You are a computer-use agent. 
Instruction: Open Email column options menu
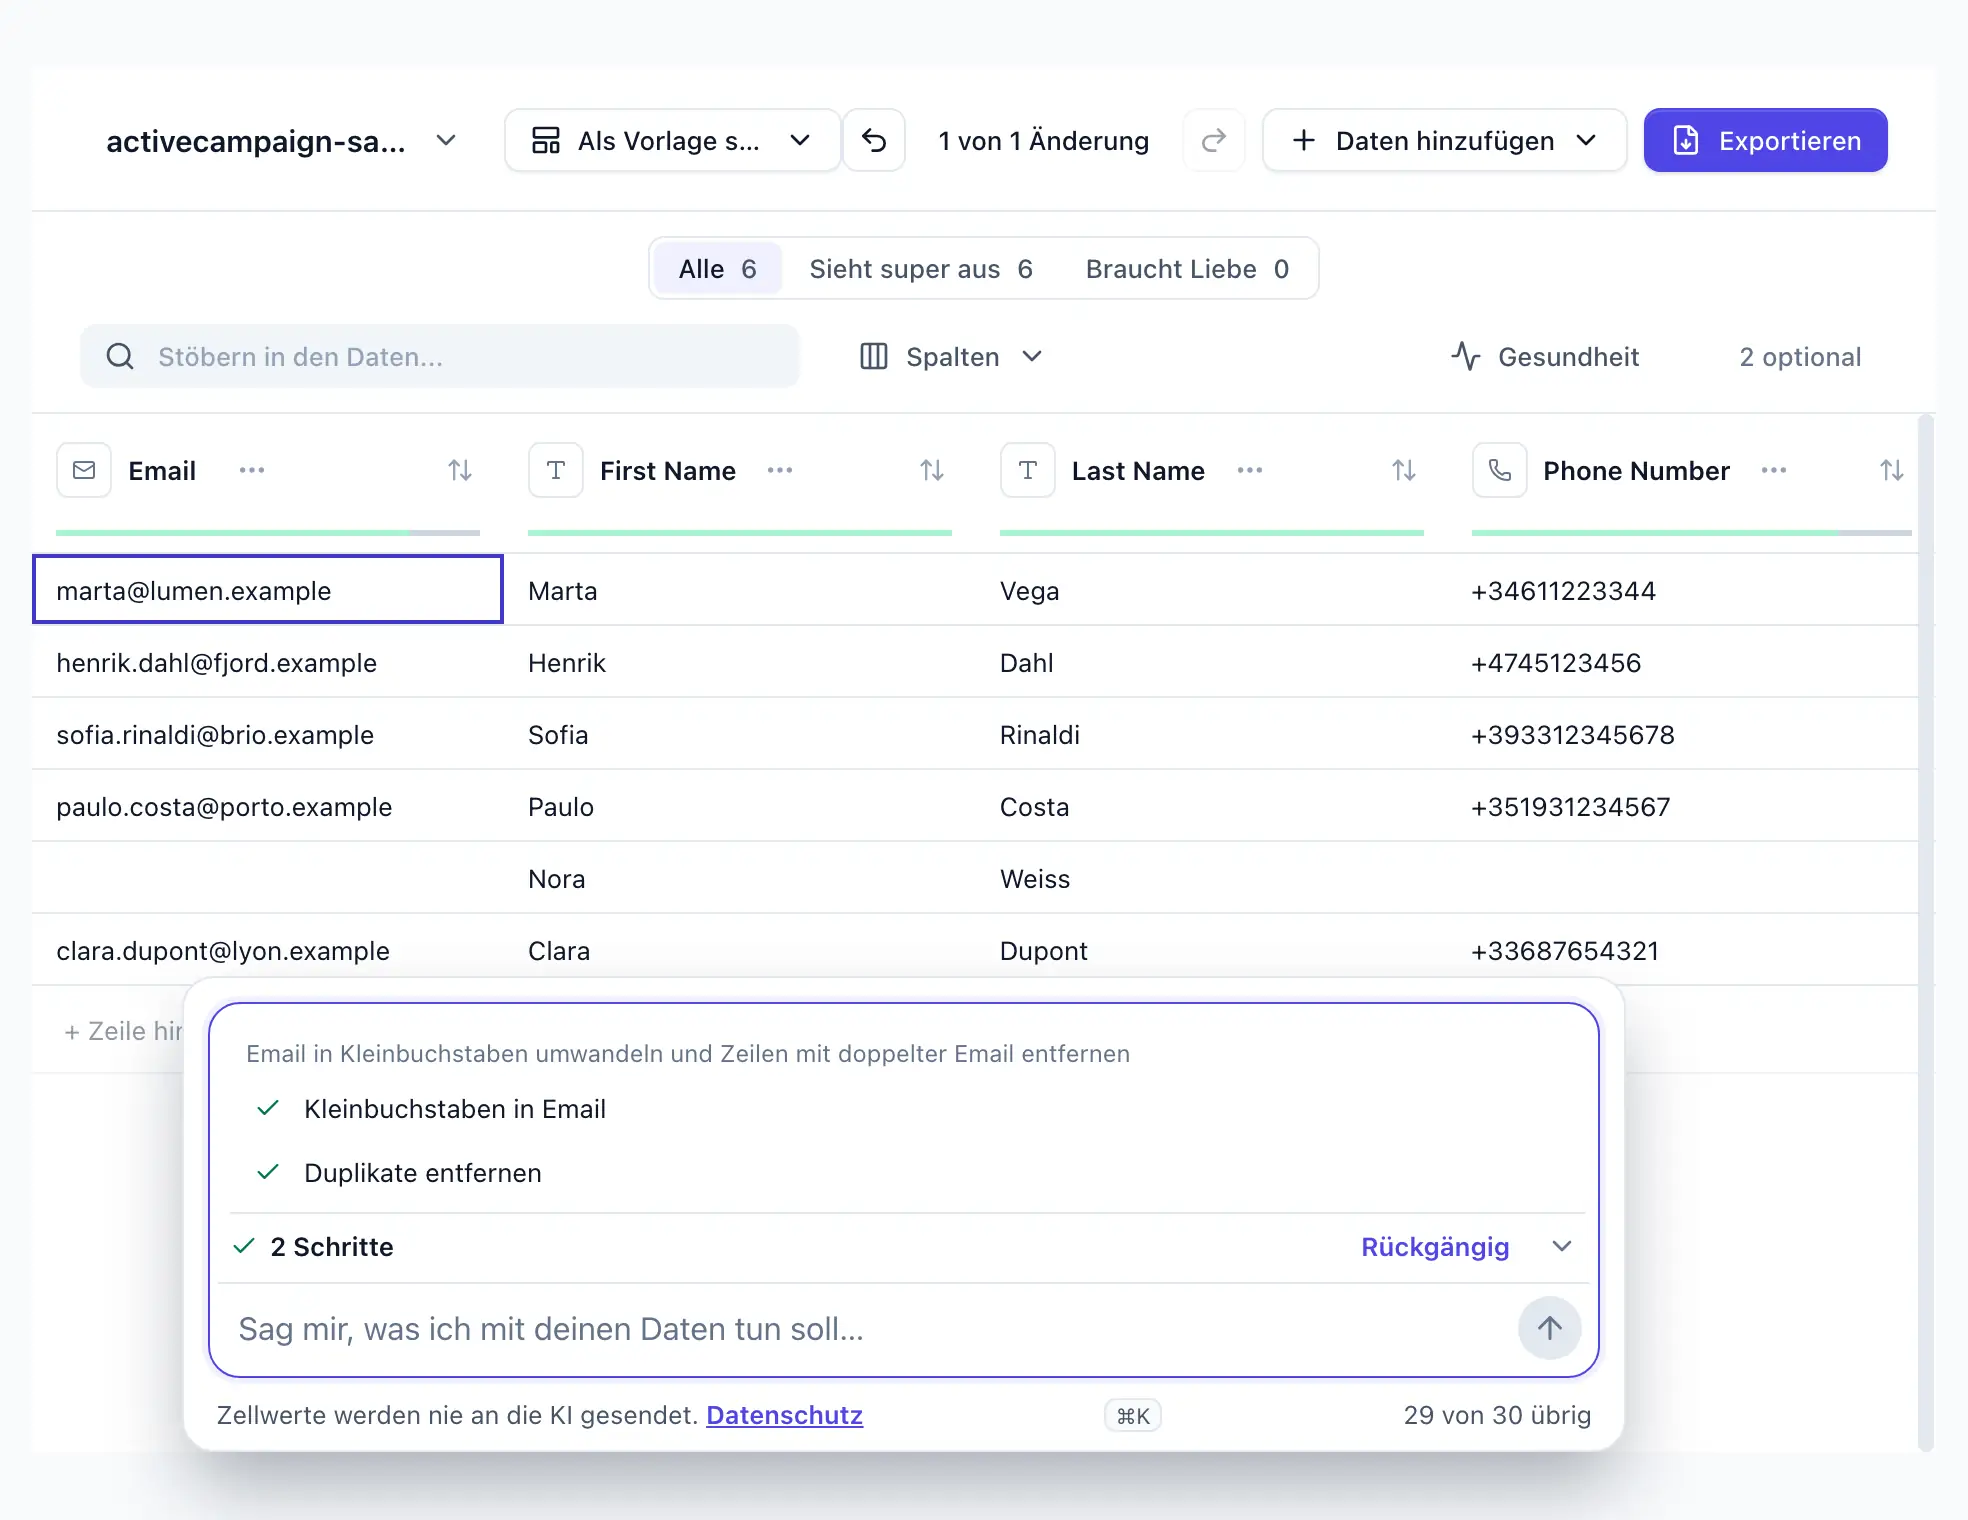point(252,470)
